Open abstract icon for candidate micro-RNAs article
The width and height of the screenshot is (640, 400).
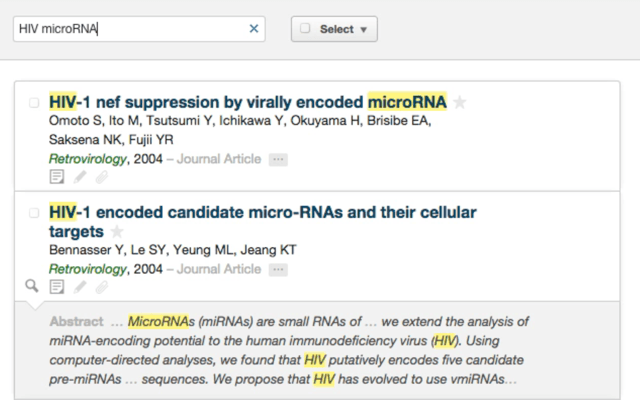pos(57,287)
